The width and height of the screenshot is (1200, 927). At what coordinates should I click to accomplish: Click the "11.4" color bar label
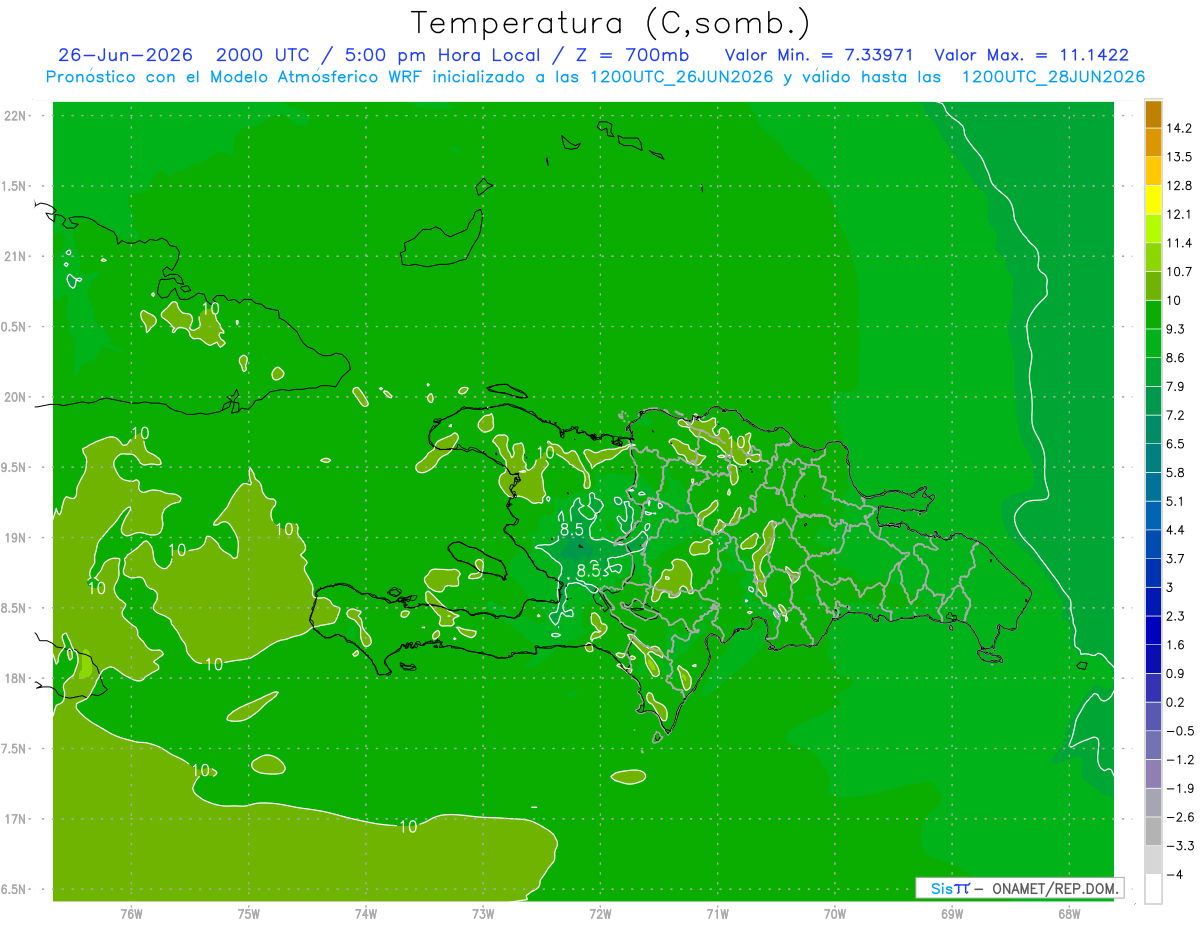(1179, 243)
